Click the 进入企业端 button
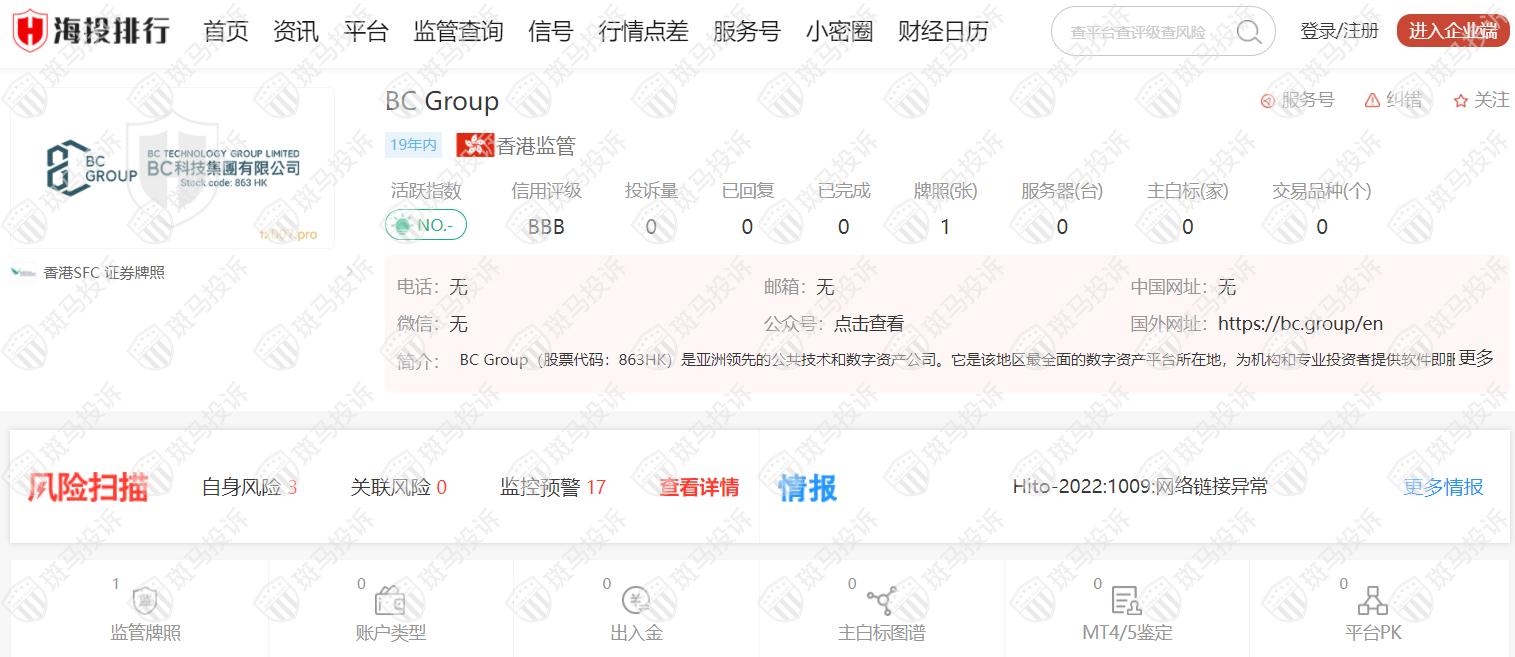Screen dimensions: 1515x657 tap(1452, 31)
